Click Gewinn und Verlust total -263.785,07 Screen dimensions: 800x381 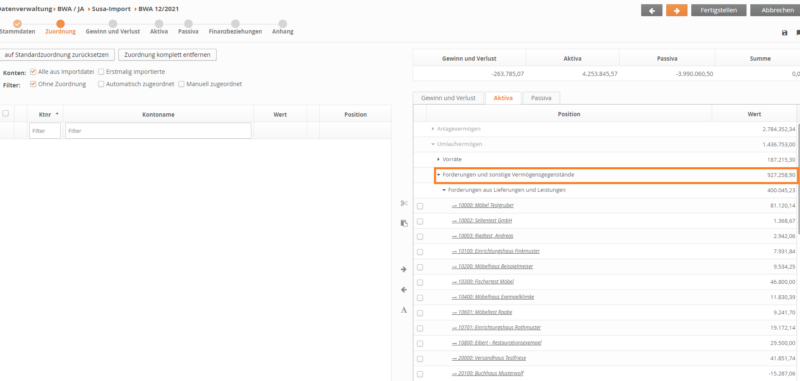pos(508,74)
